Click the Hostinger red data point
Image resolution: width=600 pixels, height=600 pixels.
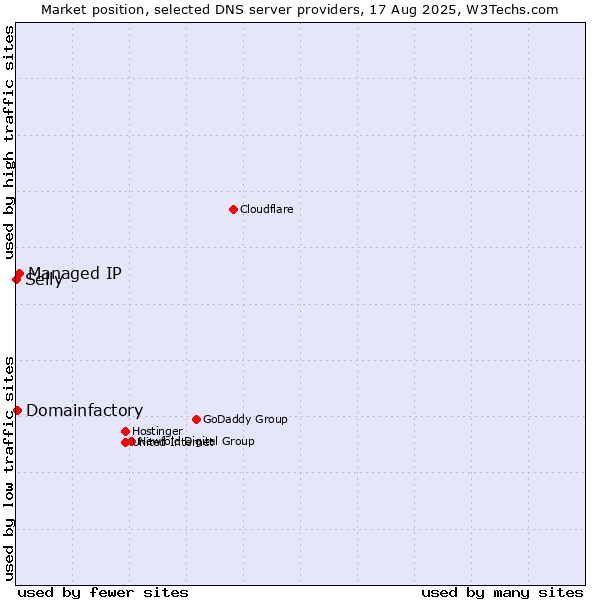pos(125,432)
